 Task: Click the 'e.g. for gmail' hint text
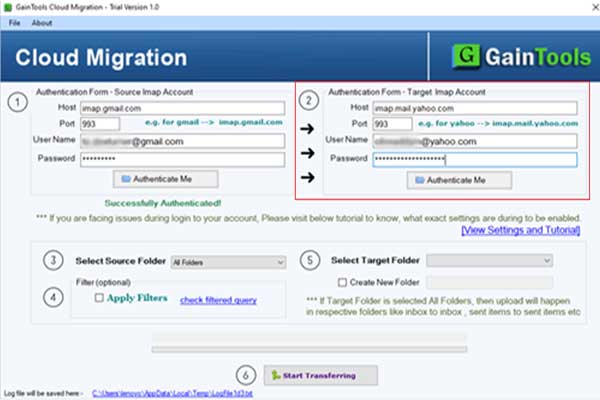tap(214, 122)
